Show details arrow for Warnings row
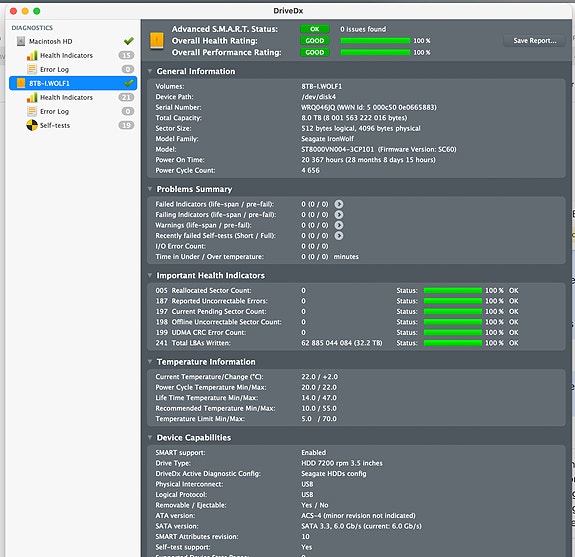Image resolution: width=575 pixels, height=557 pixels. coord(339,225)
